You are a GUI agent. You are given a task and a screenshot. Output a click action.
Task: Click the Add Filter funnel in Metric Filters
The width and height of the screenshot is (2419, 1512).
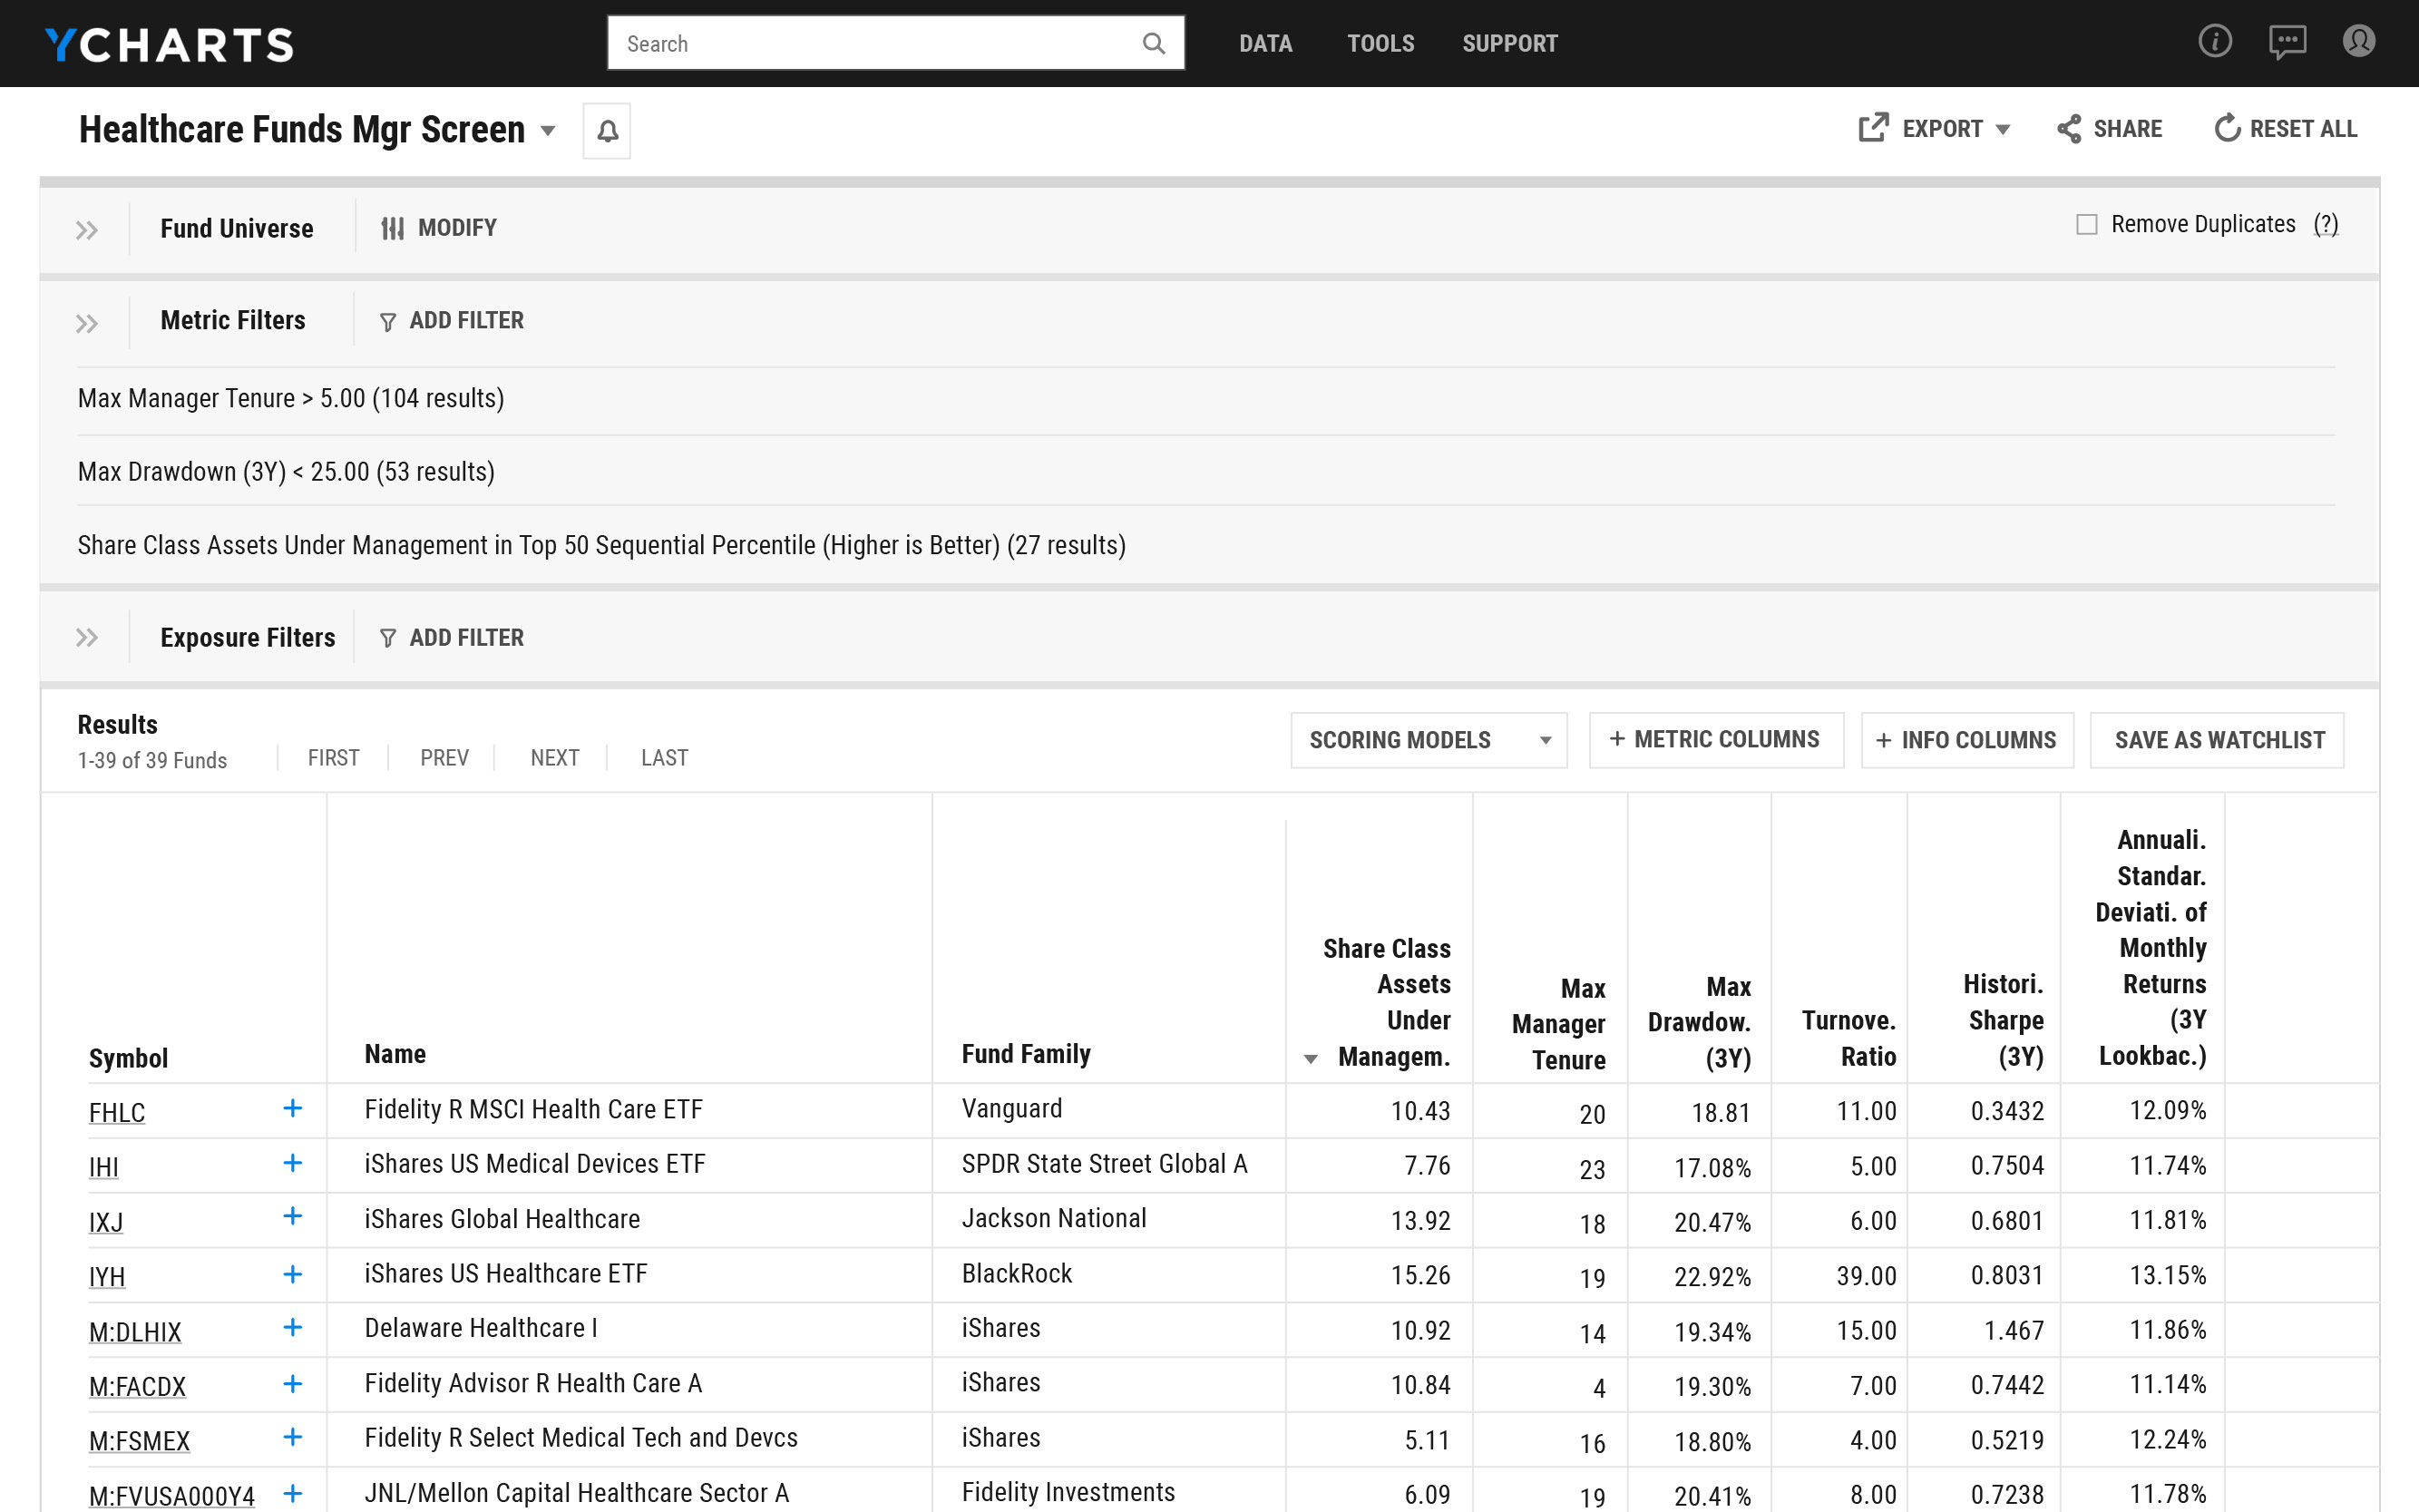pyautogui.click(x=387, y=320)
